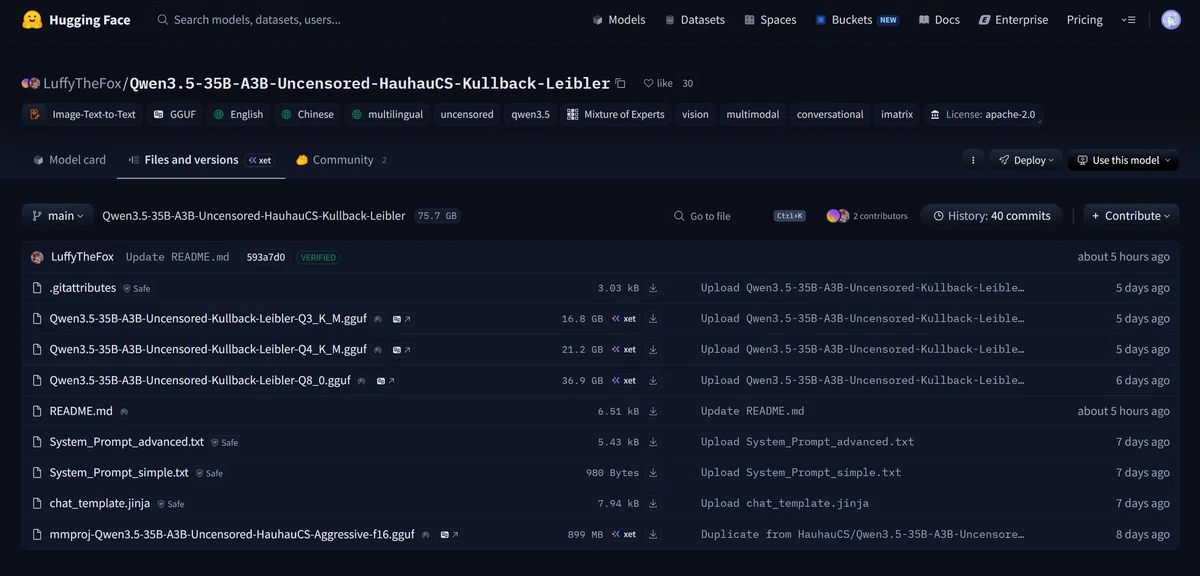
Task: Download System_Prompt_simple.txt
Action: (x=653, y=472)
